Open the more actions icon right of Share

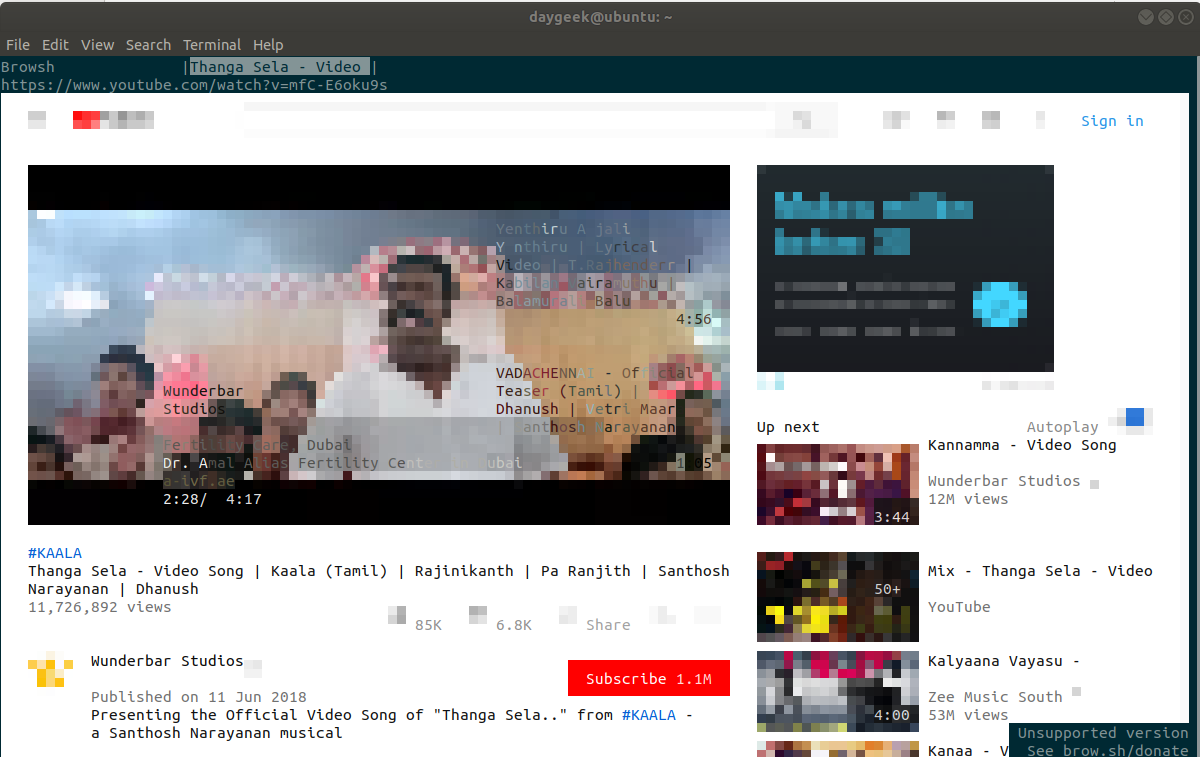point(707,615)
